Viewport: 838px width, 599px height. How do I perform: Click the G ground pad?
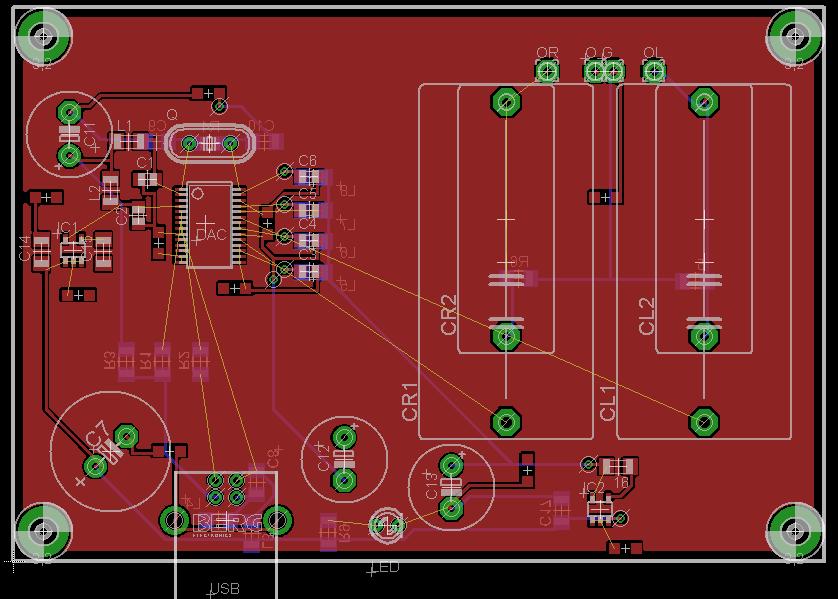(x=614, y=71)
